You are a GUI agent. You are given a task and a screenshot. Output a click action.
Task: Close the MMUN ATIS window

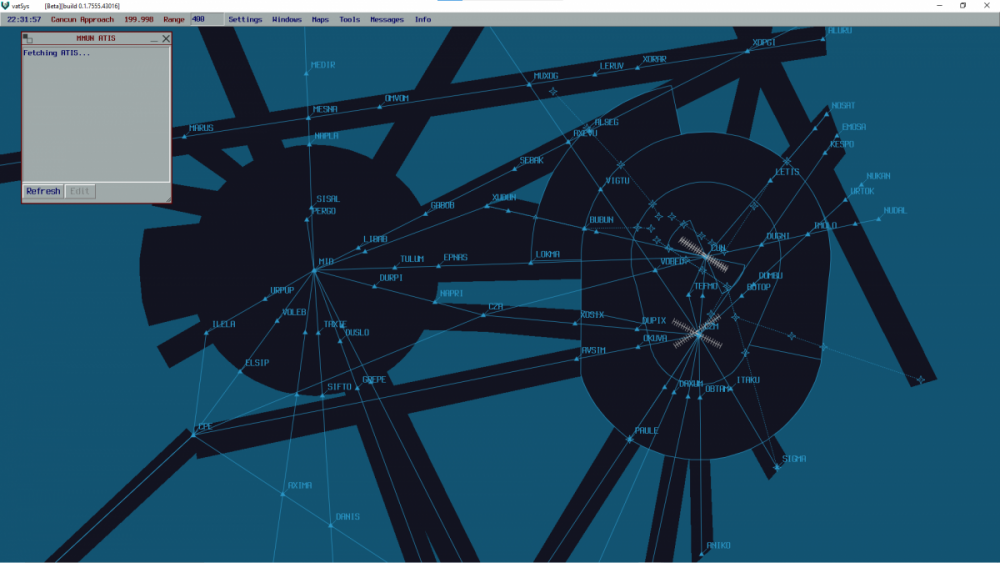pyautogui.click(x=166, y=39)
